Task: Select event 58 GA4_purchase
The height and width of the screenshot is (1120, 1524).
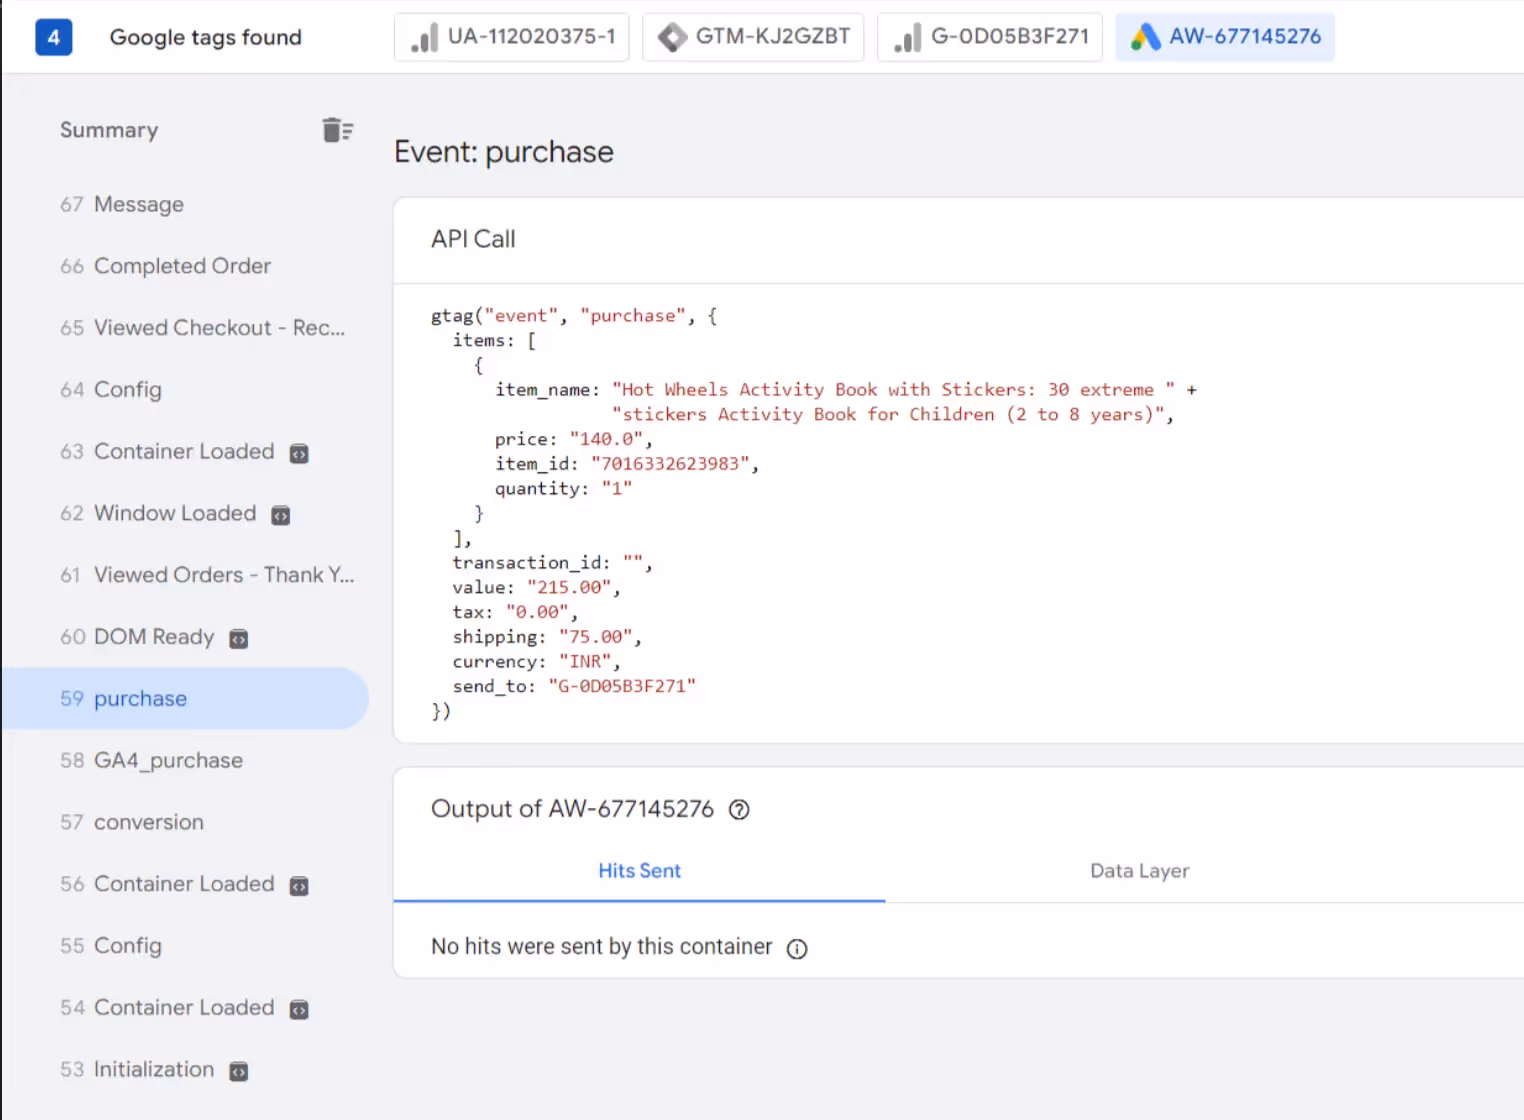Action: (185, 761)
